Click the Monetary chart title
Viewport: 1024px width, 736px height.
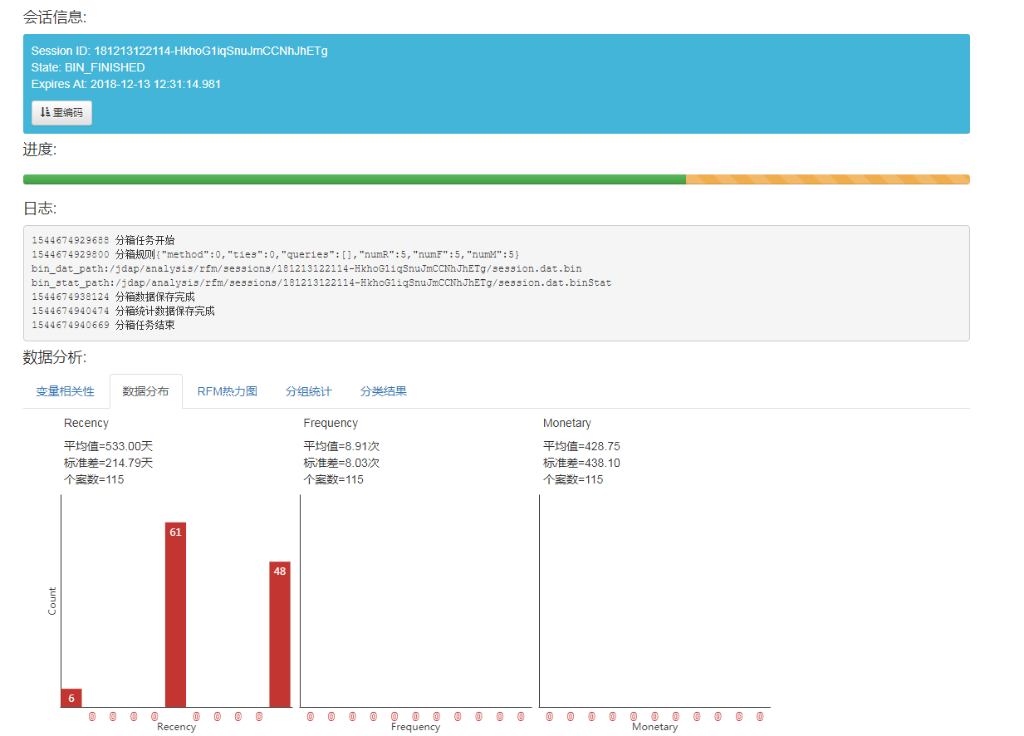(x=567, y=424)
